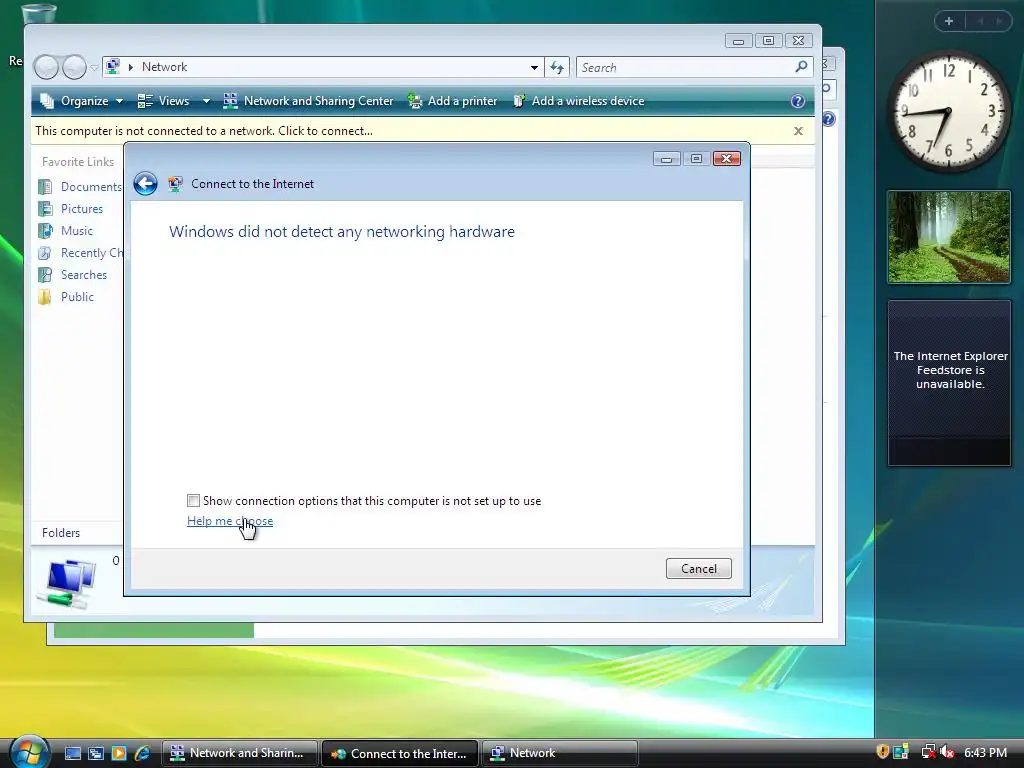Open Documents in Favorite Links
Image resolution: width=1024 pixels, height=768 pixels.
[80, 187]
